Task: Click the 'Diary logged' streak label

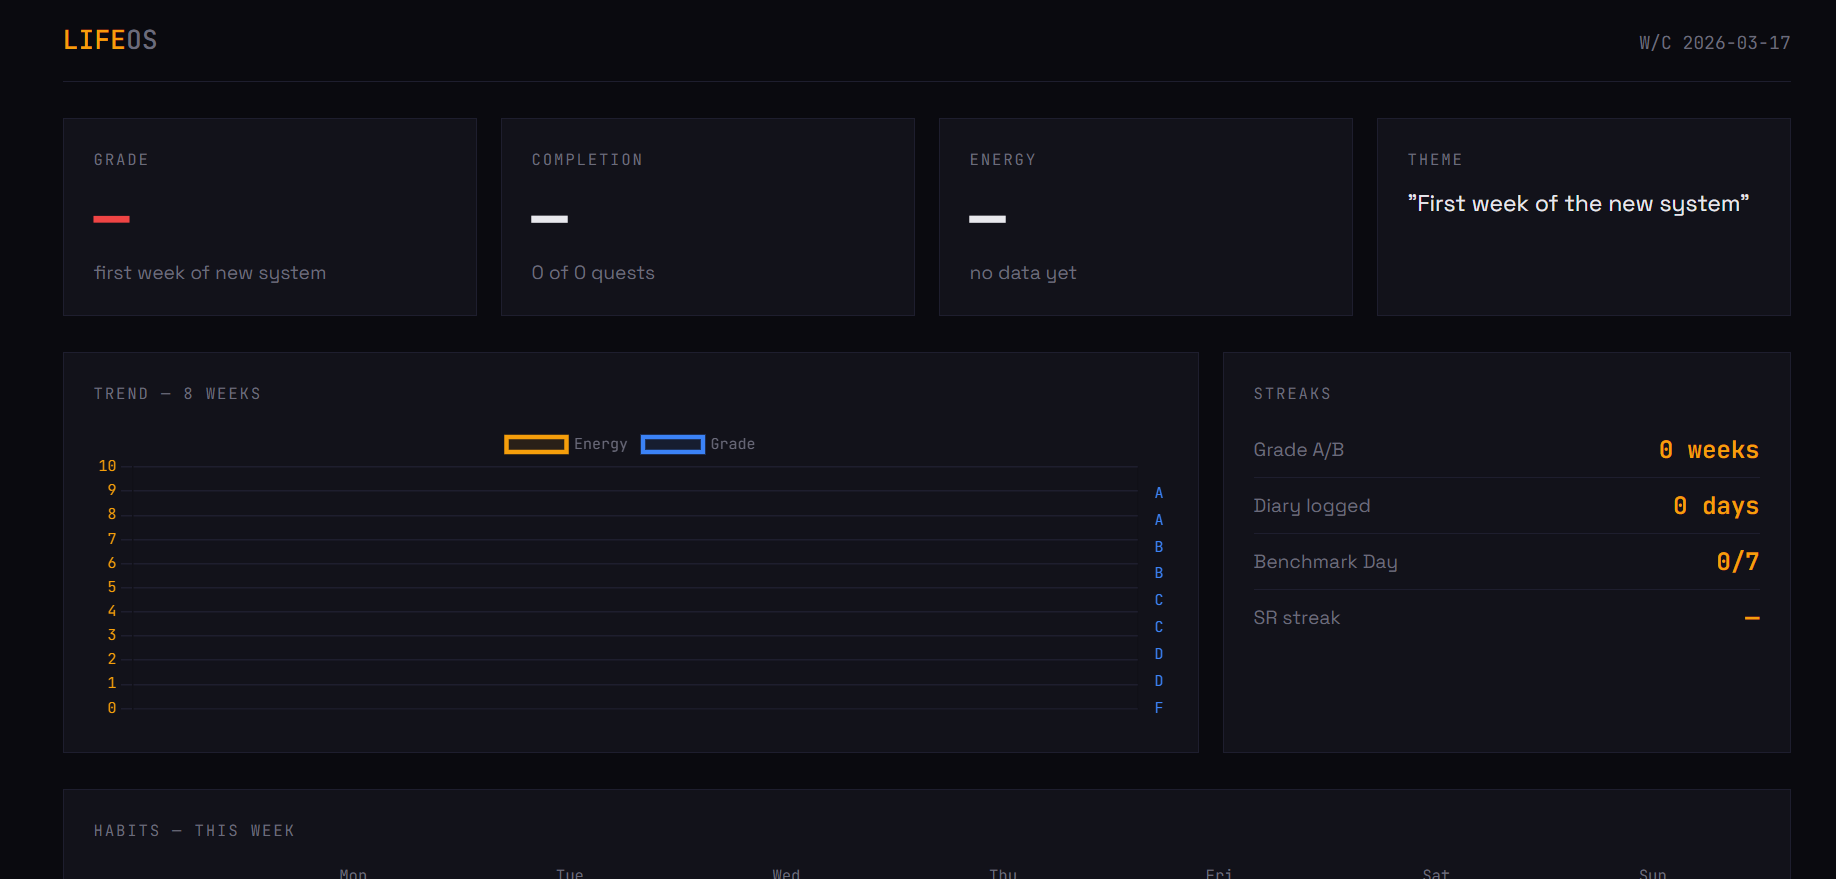Action: pos(1311,506)
